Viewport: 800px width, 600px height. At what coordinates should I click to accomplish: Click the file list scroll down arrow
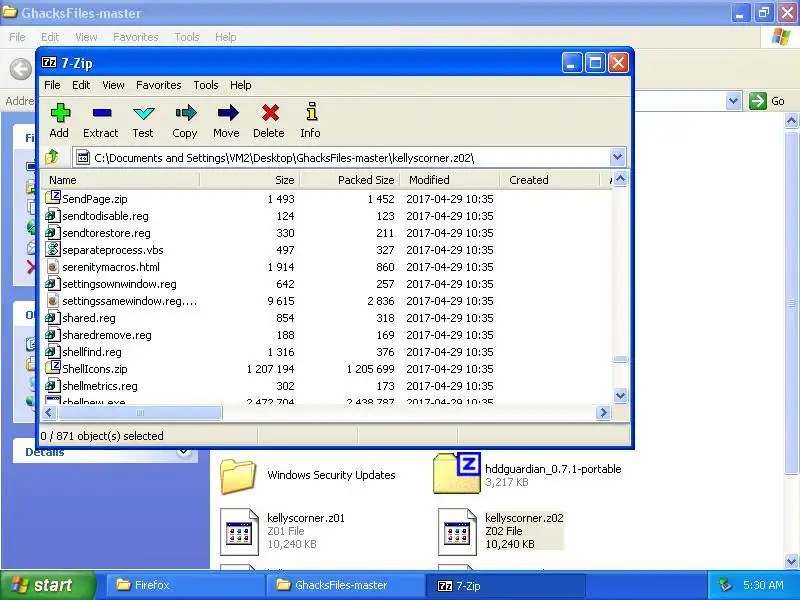[620, 395]
